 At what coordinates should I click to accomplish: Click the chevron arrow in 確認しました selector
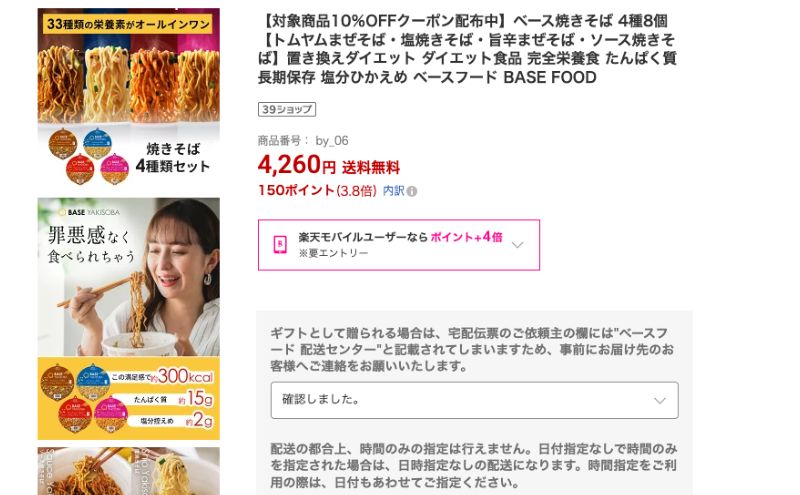660,401
